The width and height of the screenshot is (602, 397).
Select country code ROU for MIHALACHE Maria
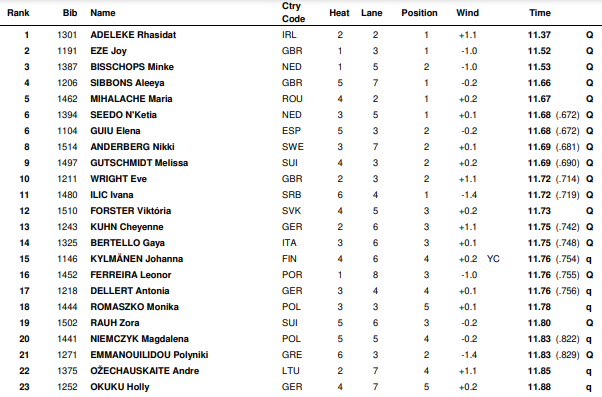point(292,99)
